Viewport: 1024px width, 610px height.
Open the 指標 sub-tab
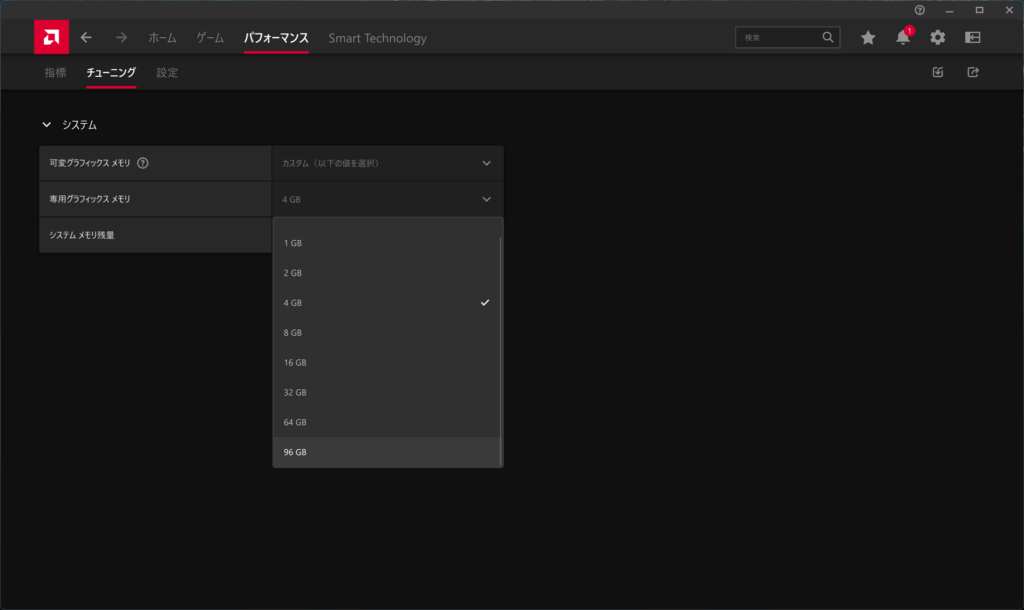coord(56,73)
